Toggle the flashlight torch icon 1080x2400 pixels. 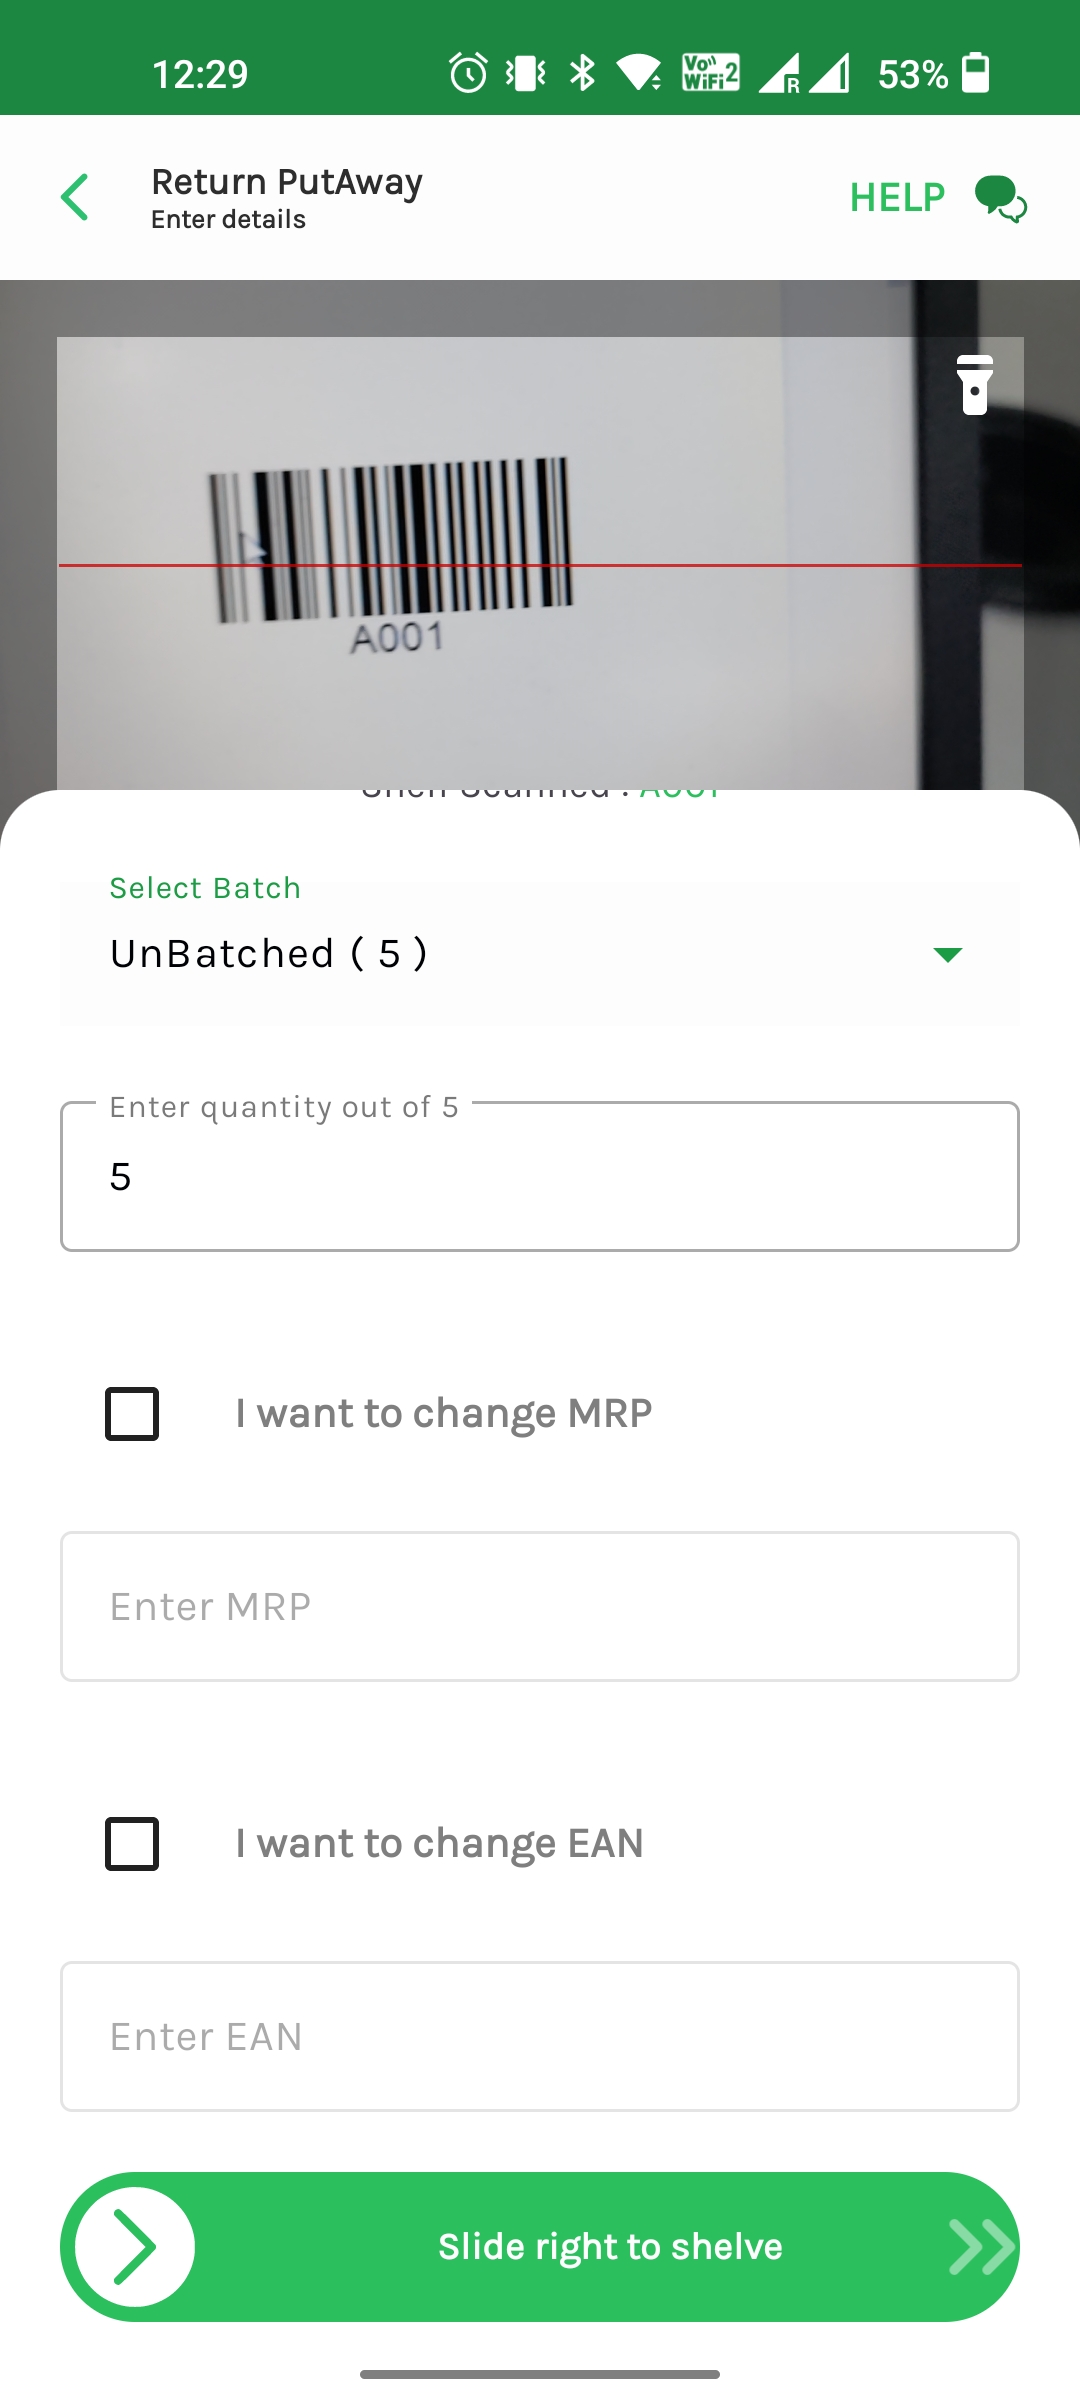[974, 385]
